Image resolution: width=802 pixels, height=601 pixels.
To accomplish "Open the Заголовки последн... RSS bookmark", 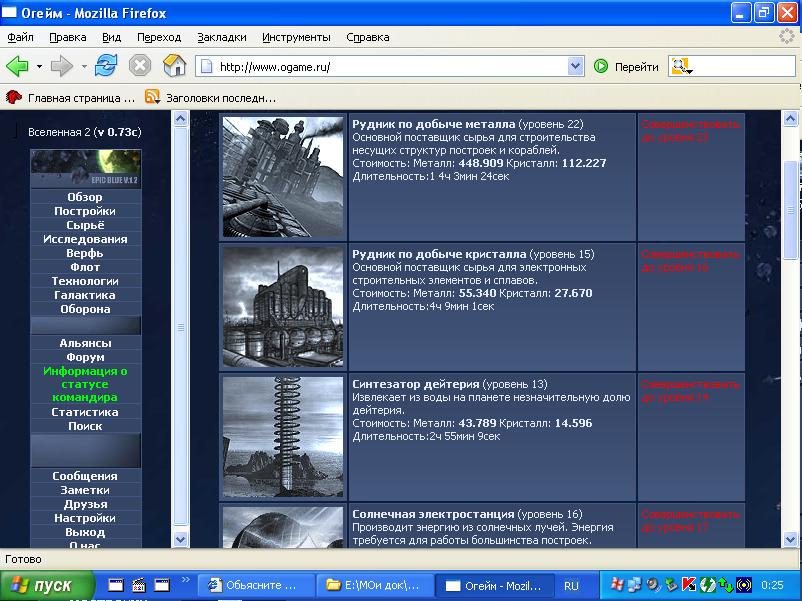I will [210, 98].
